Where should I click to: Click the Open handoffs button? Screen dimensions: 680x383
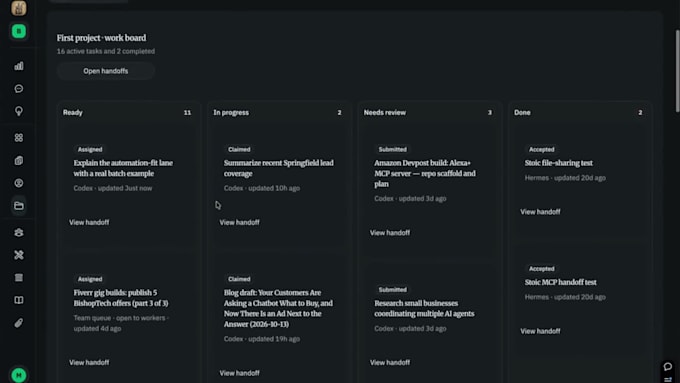pyautogui.click(x=105, y=71)
